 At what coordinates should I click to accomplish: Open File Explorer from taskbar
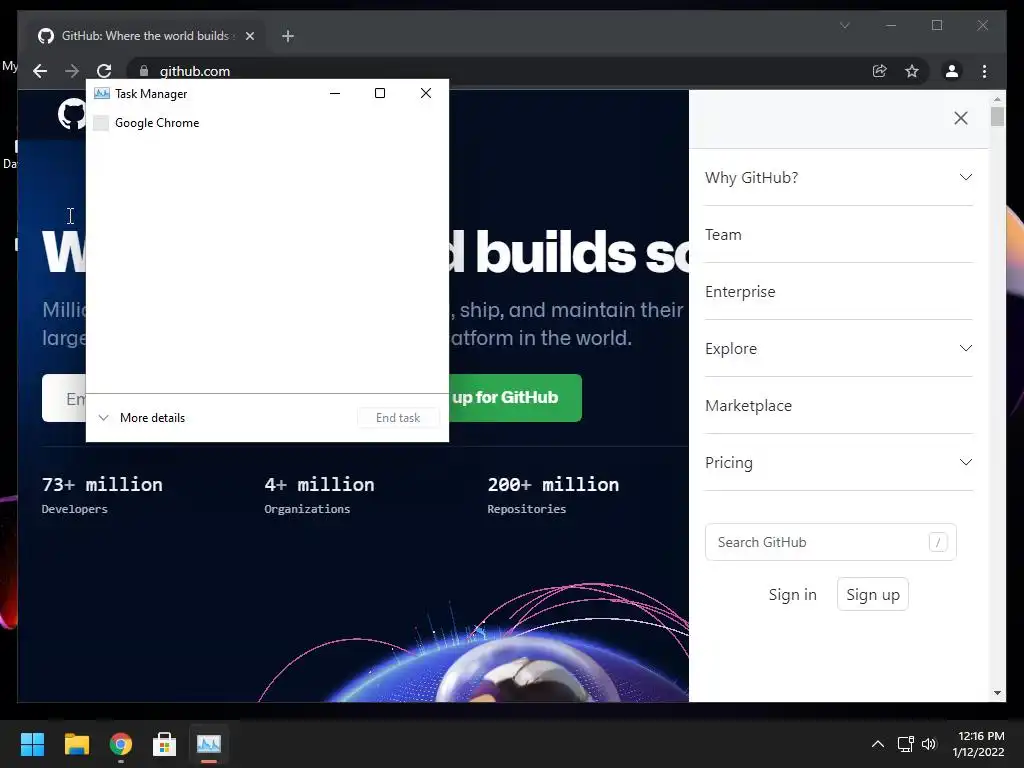click(76, 744)
